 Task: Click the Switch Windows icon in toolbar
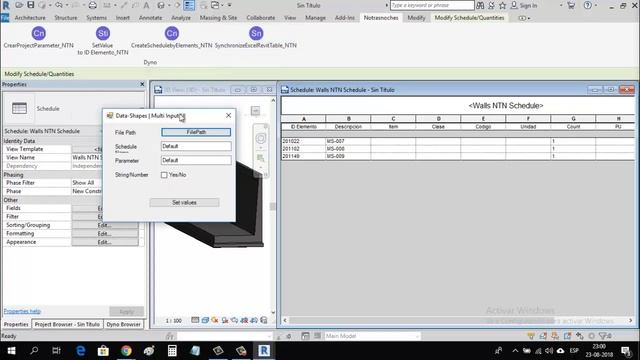(x=215, y=5)
